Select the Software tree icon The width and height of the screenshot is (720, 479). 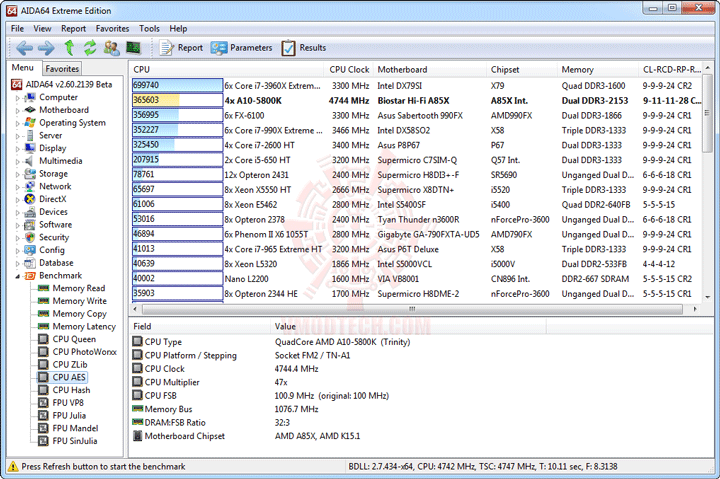(30, 225)
